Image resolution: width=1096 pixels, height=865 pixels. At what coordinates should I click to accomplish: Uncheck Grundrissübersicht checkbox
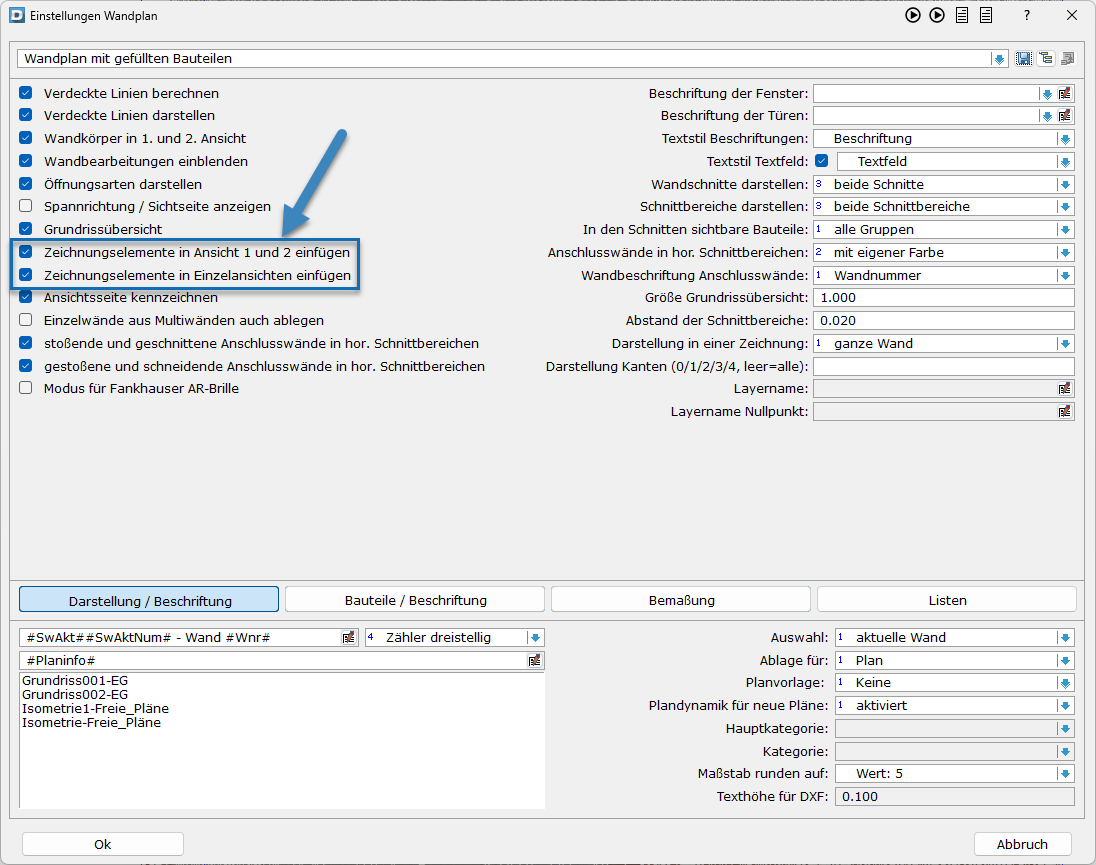(26, 229)
